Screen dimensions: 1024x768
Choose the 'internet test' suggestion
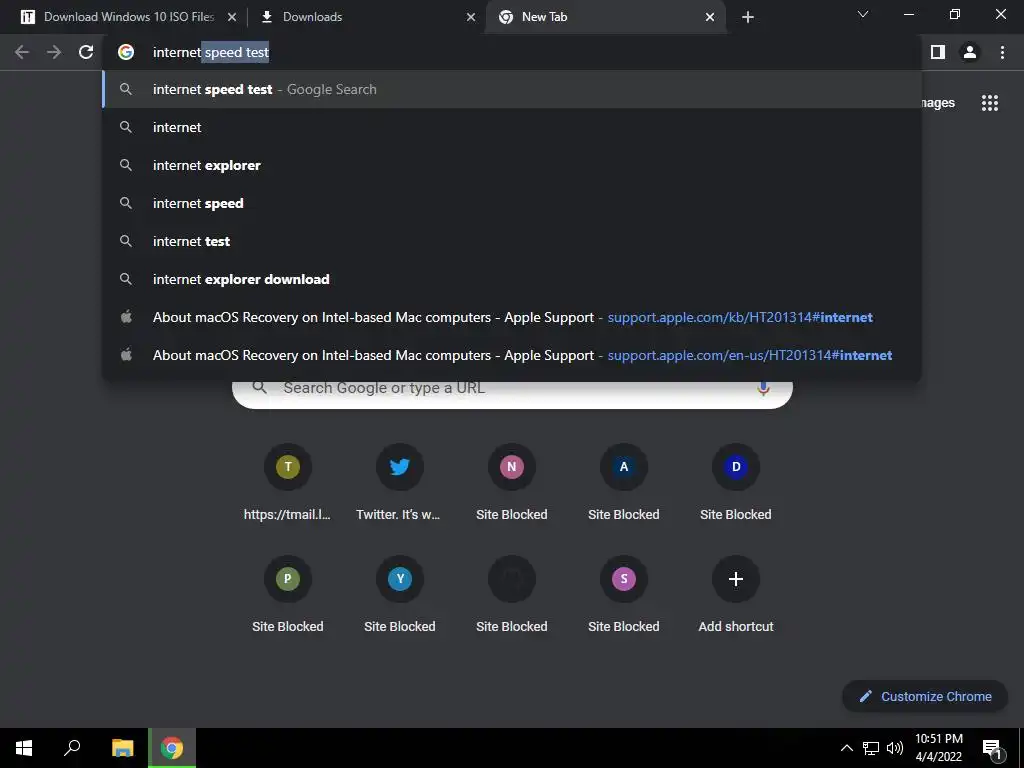pyautogui.click(x=512, y=241)
